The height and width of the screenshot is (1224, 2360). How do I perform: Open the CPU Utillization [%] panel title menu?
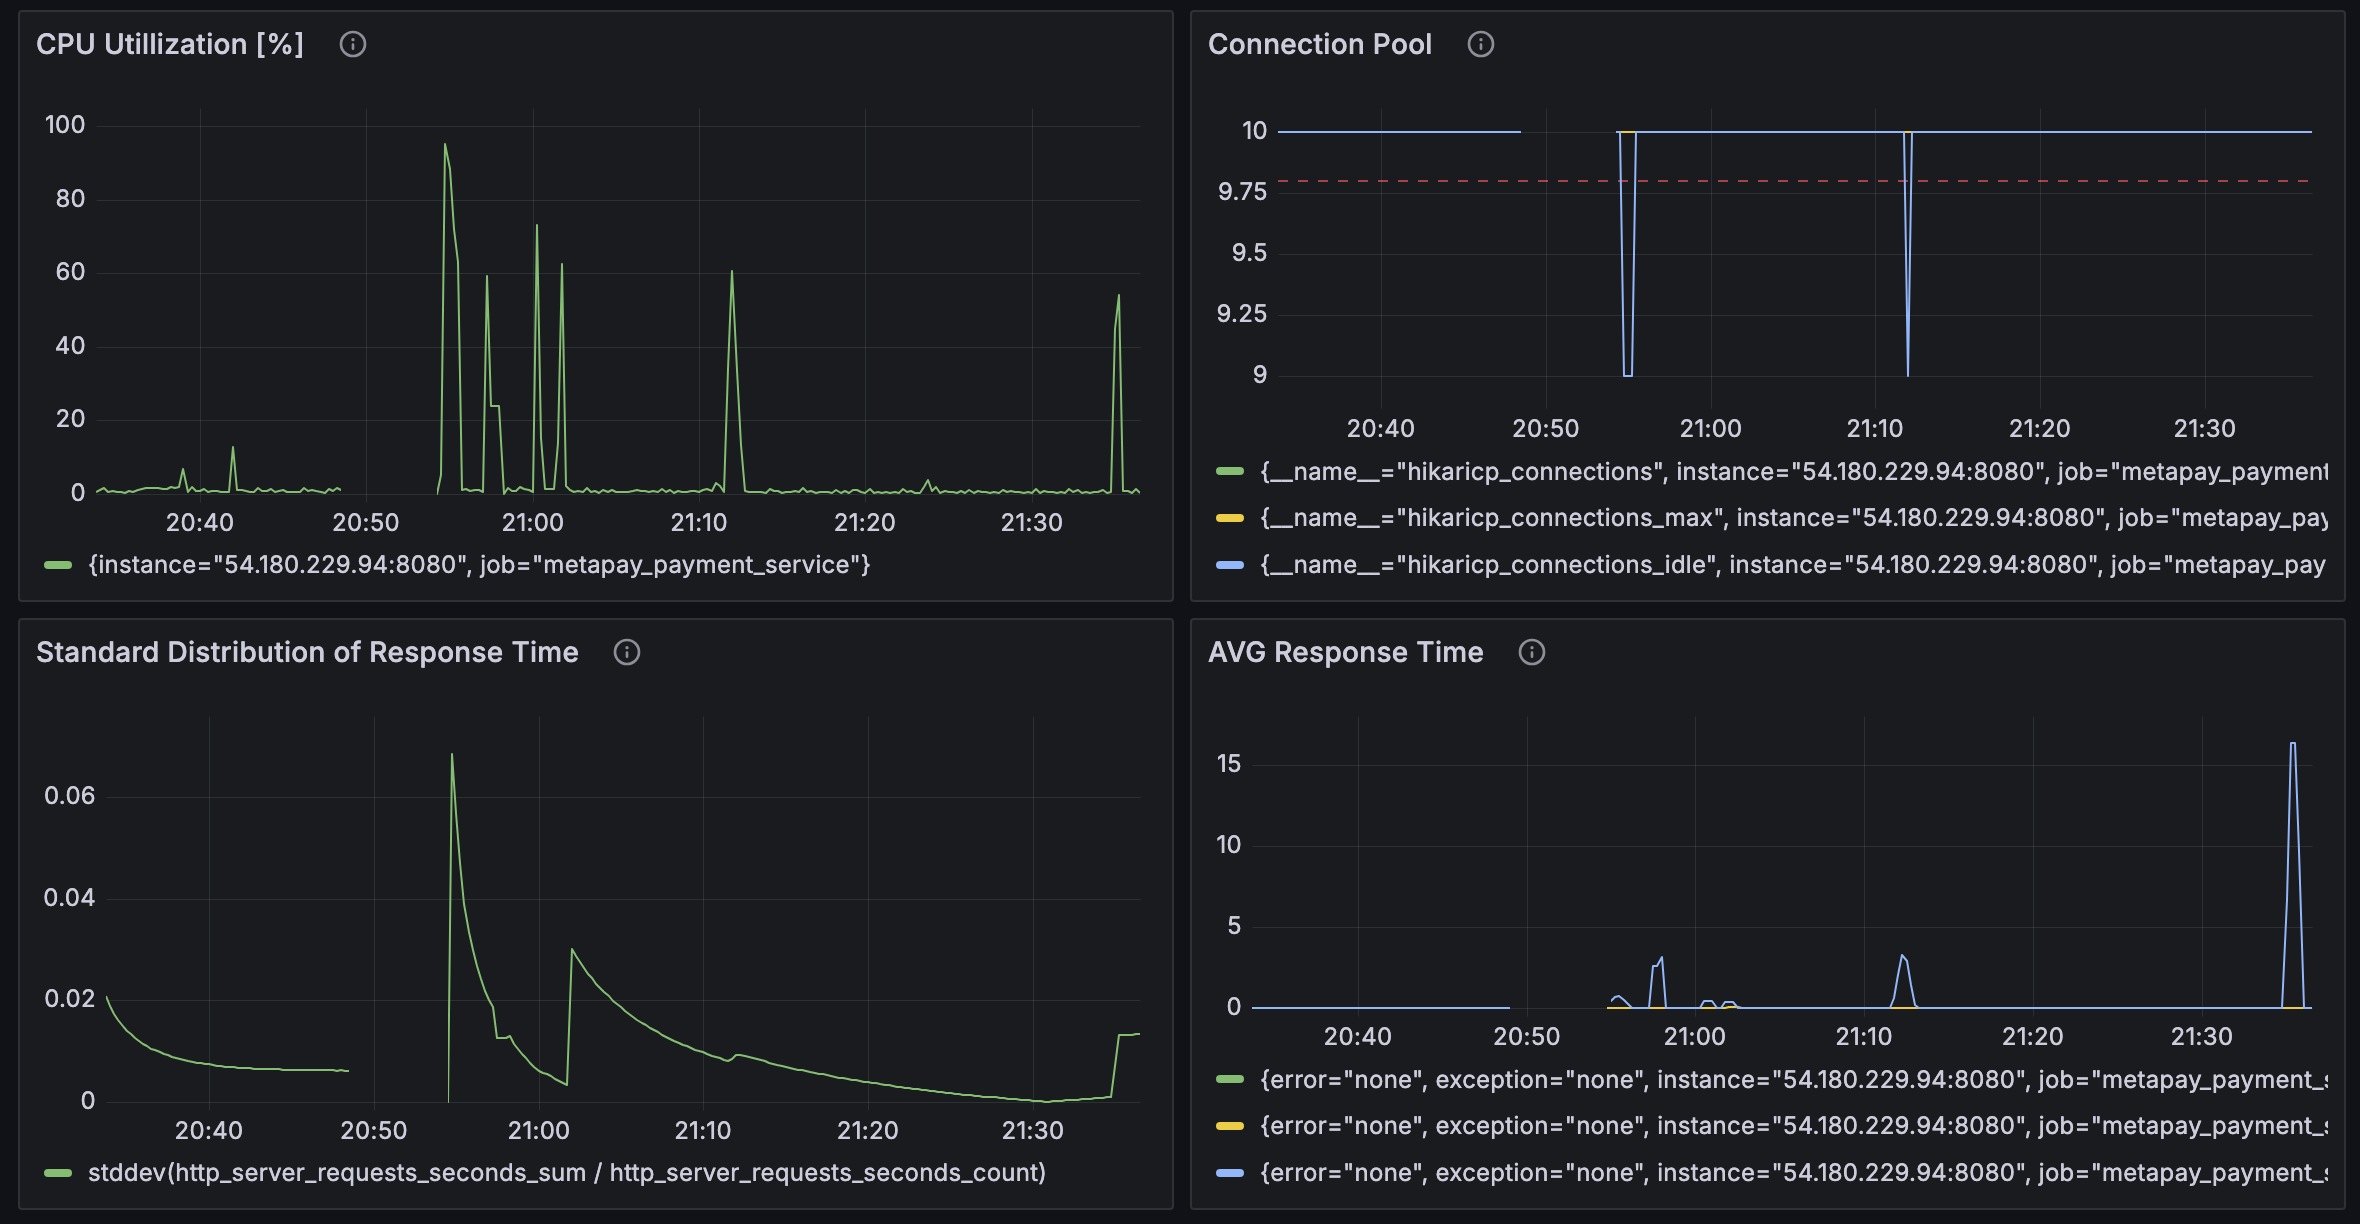169,44
